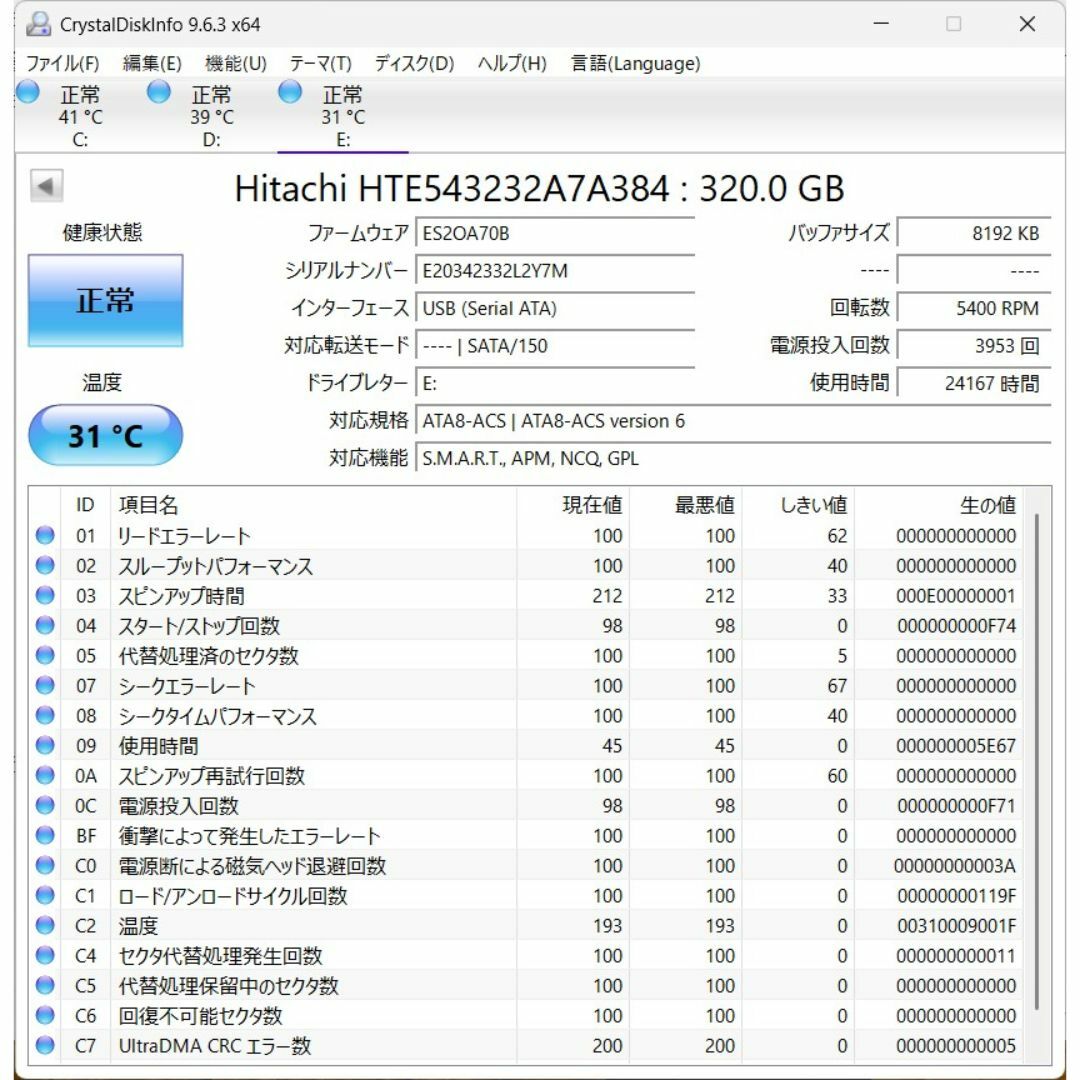Click the power-on hours value 24167 時間

point(974,383)
